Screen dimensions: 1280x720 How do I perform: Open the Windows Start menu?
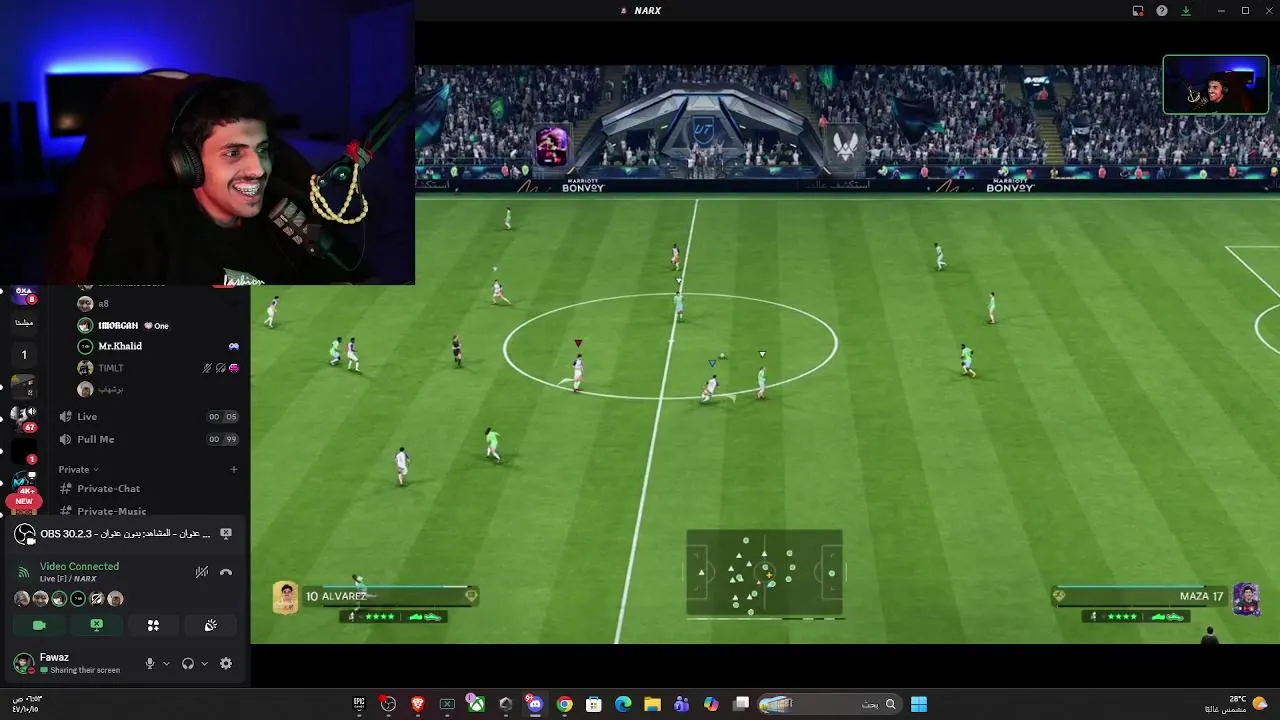pos(919,704)
